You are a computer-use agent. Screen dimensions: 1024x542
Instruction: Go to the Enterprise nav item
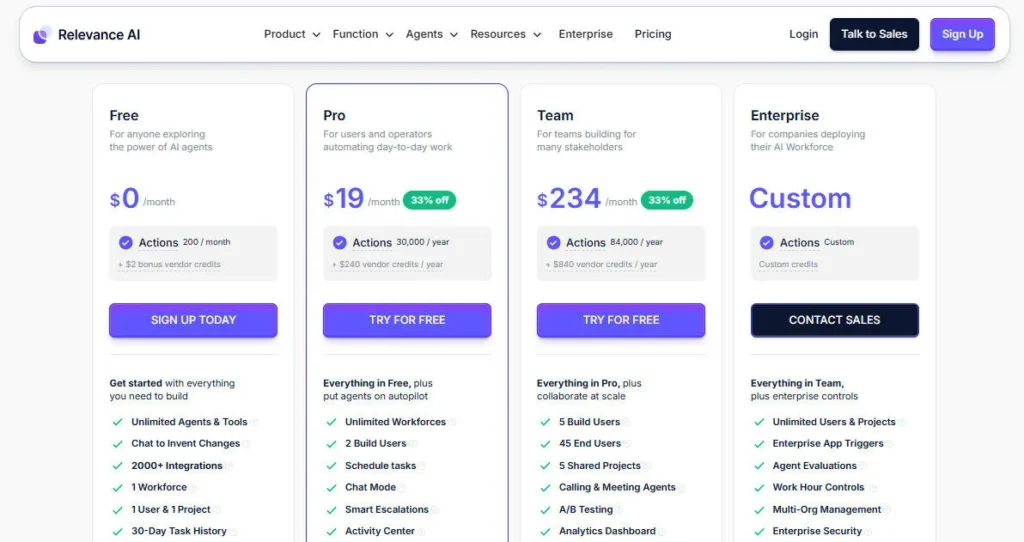[586, 34]
